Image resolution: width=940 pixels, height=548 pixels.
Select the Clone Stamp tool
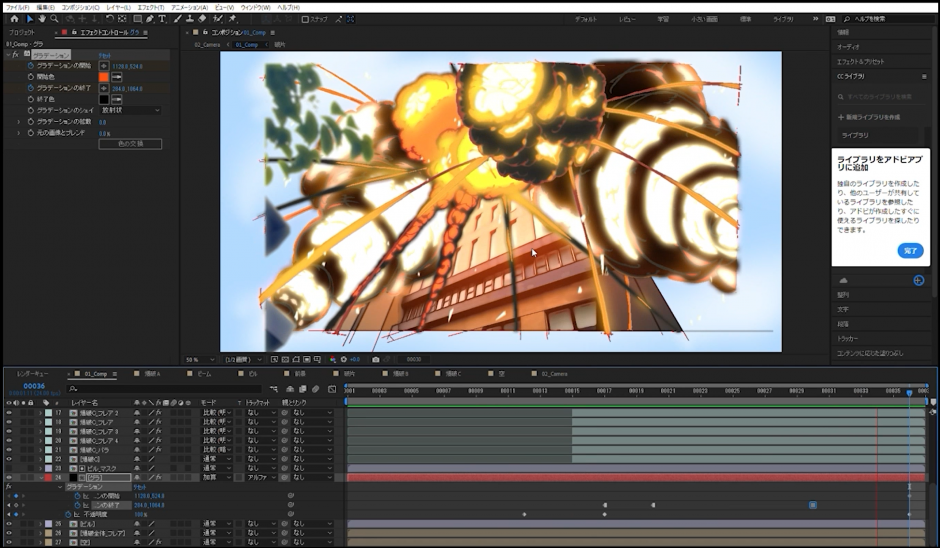click(x=189, y=19)
